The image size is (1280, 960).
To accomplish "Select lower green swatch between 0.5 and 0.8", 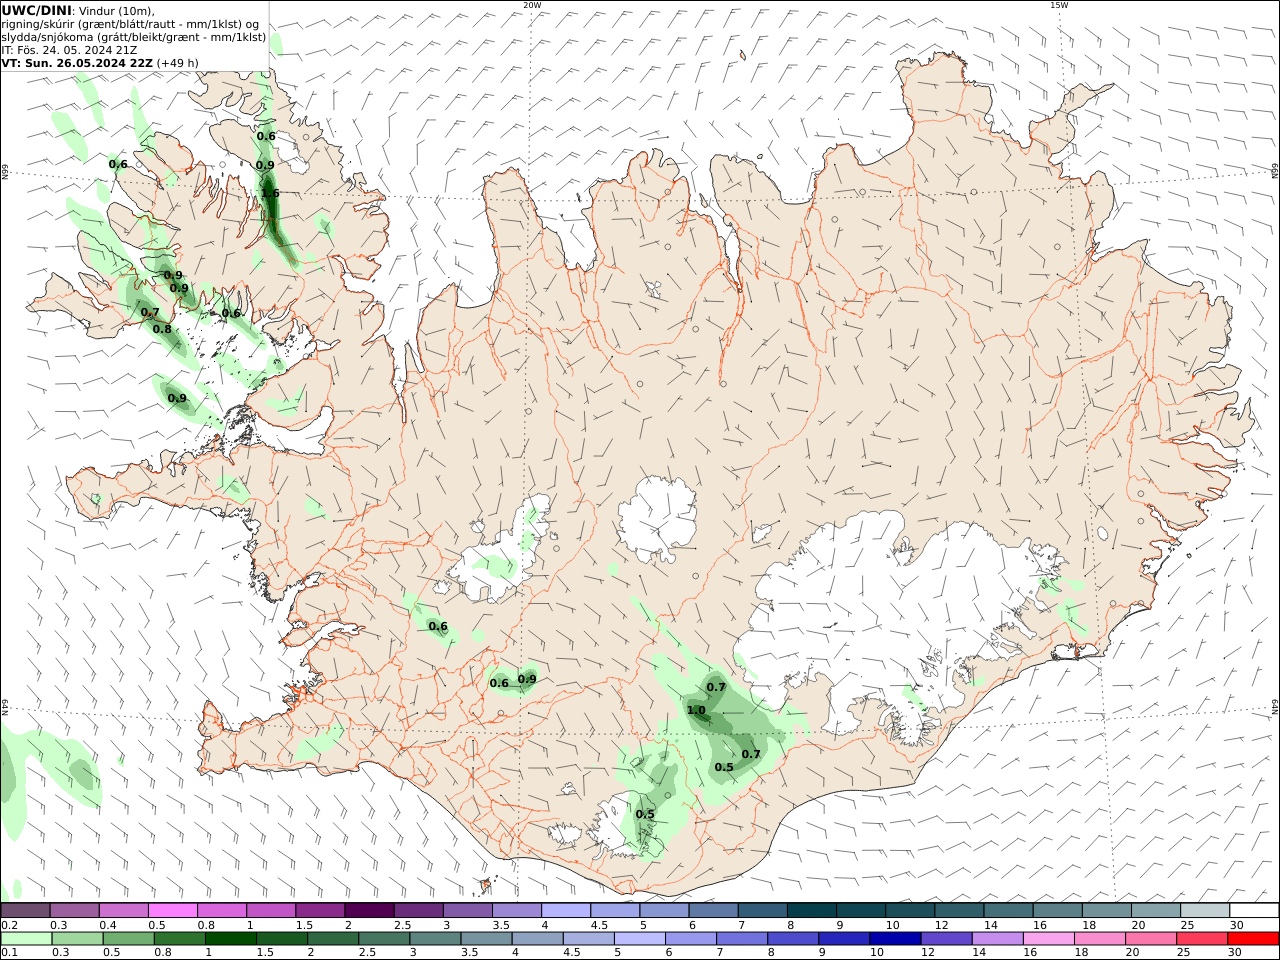I will [x=128, y=939].
